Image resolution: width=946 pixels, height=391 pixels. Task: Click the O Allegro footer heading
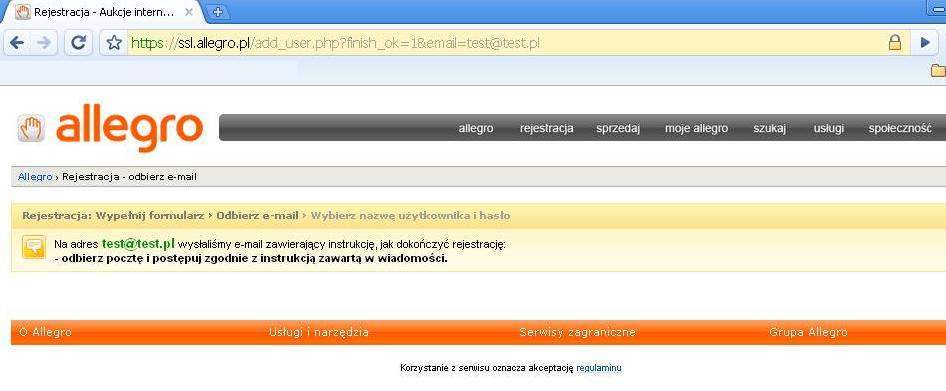(x=45, y=332)
